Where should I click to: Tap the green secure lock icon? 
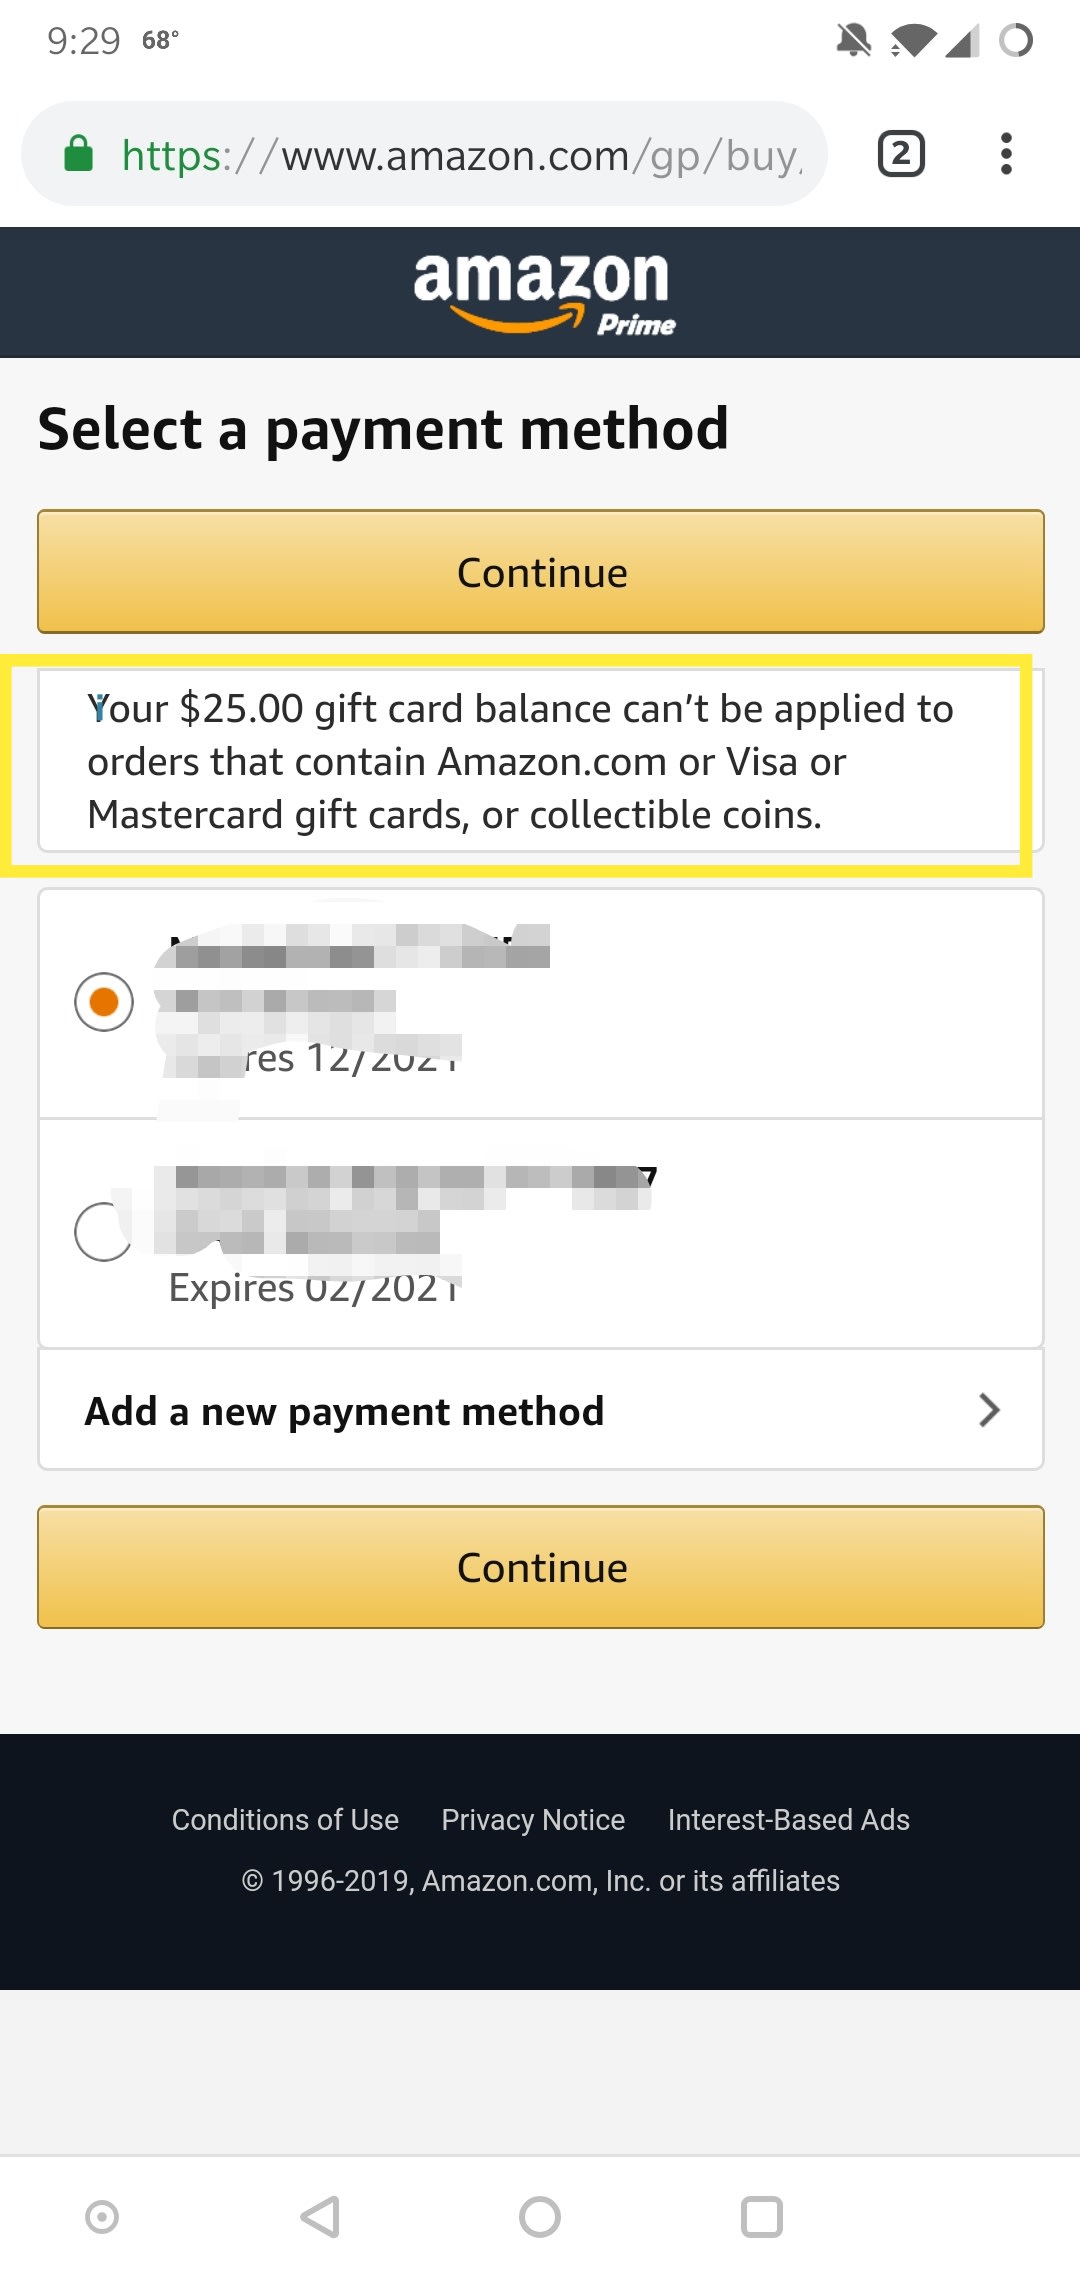pos(79,155)
